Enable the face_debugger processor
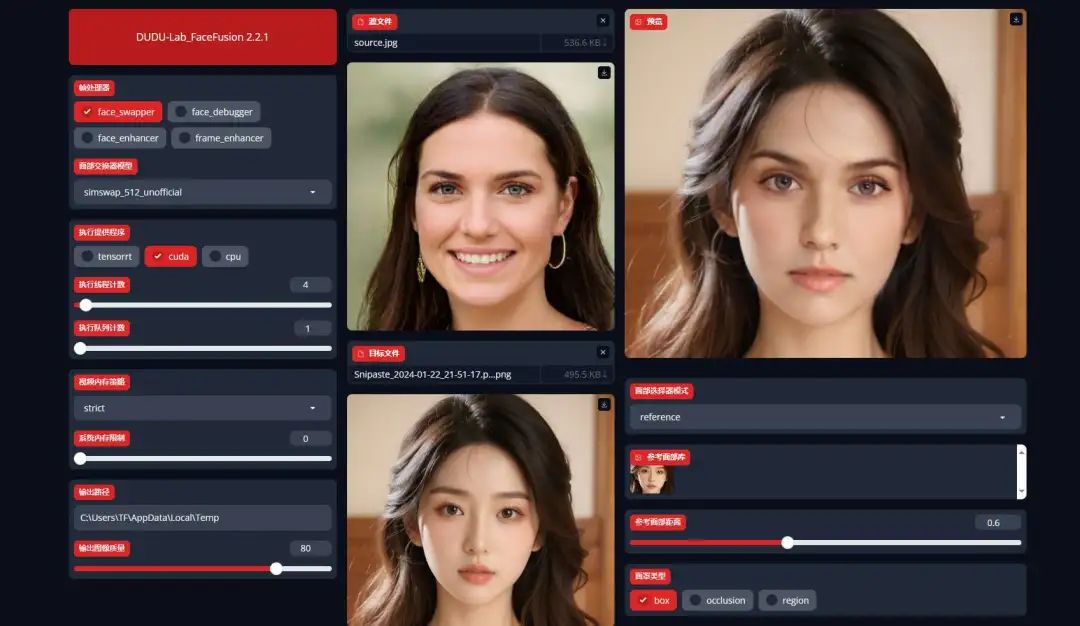Screen dimensions: 1080x626 coord(214,112)
